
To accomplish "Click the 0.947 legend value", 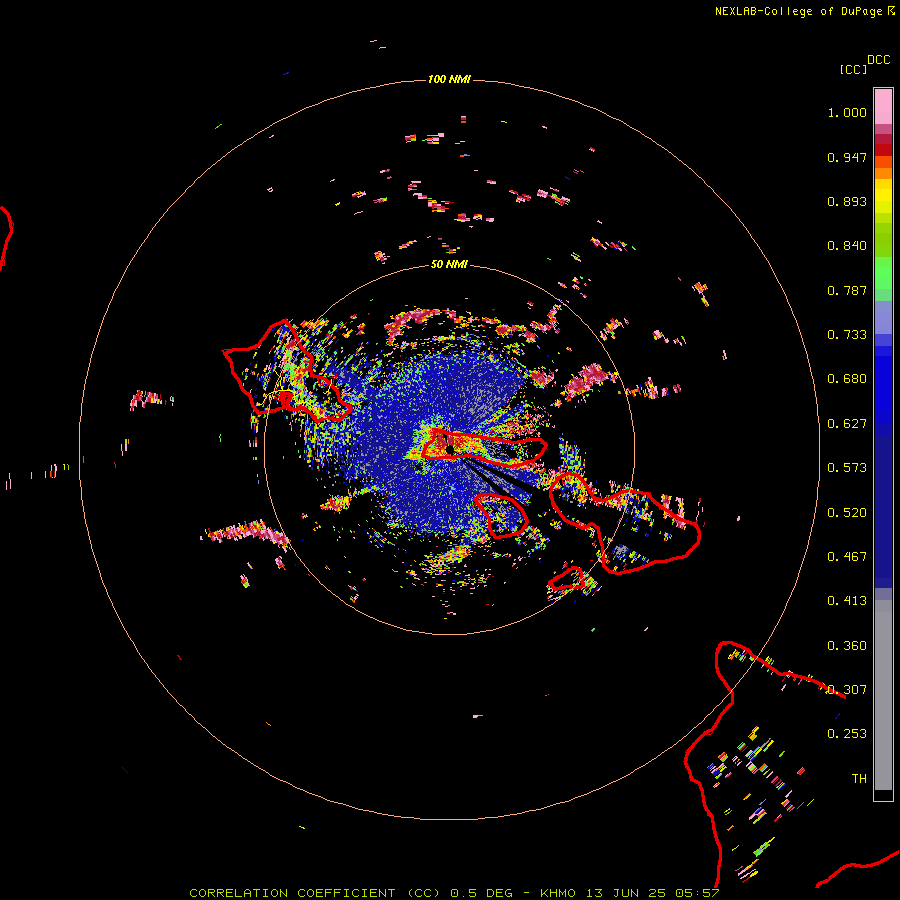I will point(847,157).
